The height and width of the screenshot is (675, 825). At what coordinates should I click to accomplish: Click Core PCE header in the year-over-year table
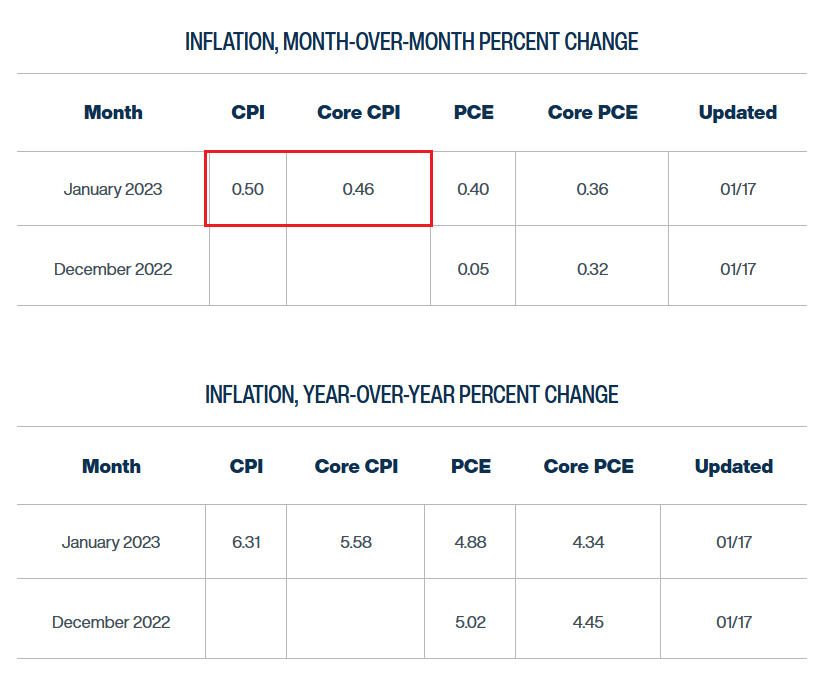pos(588,466)
